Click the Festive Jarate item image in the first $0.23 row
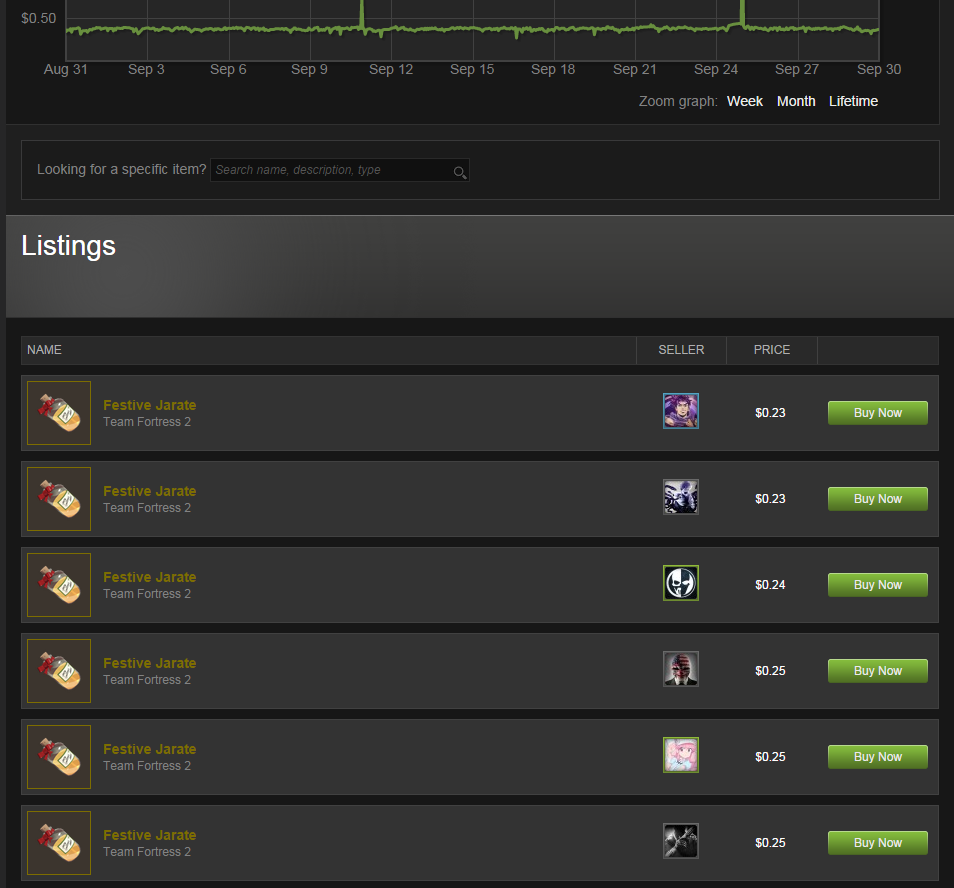This screenshot has width=954, height=888. coord(59,413)
